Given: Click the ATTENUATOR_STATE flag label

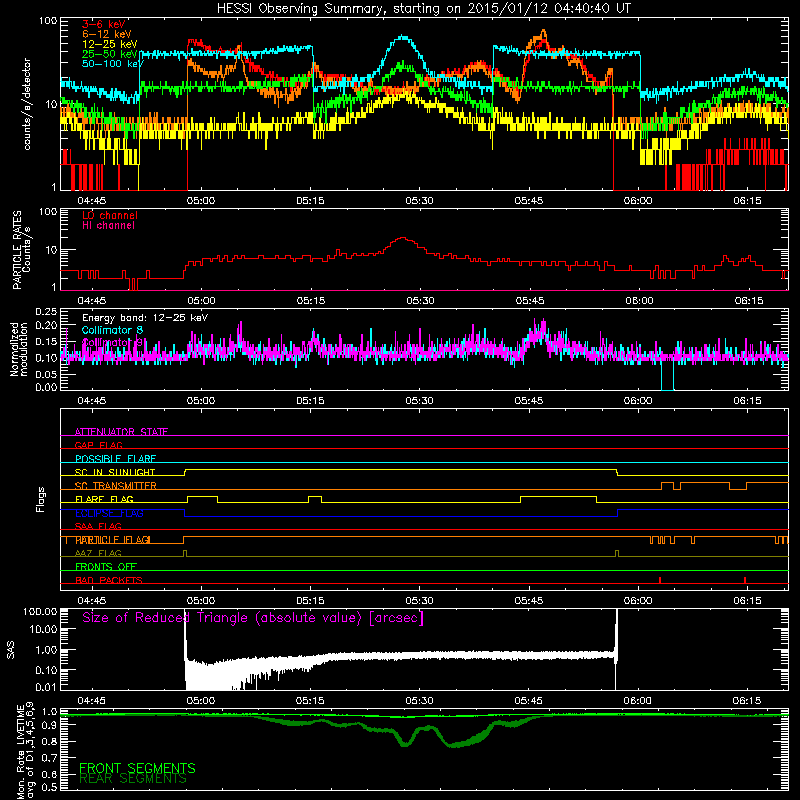Looking at the screenshot, I should click(x=121, y=432).
